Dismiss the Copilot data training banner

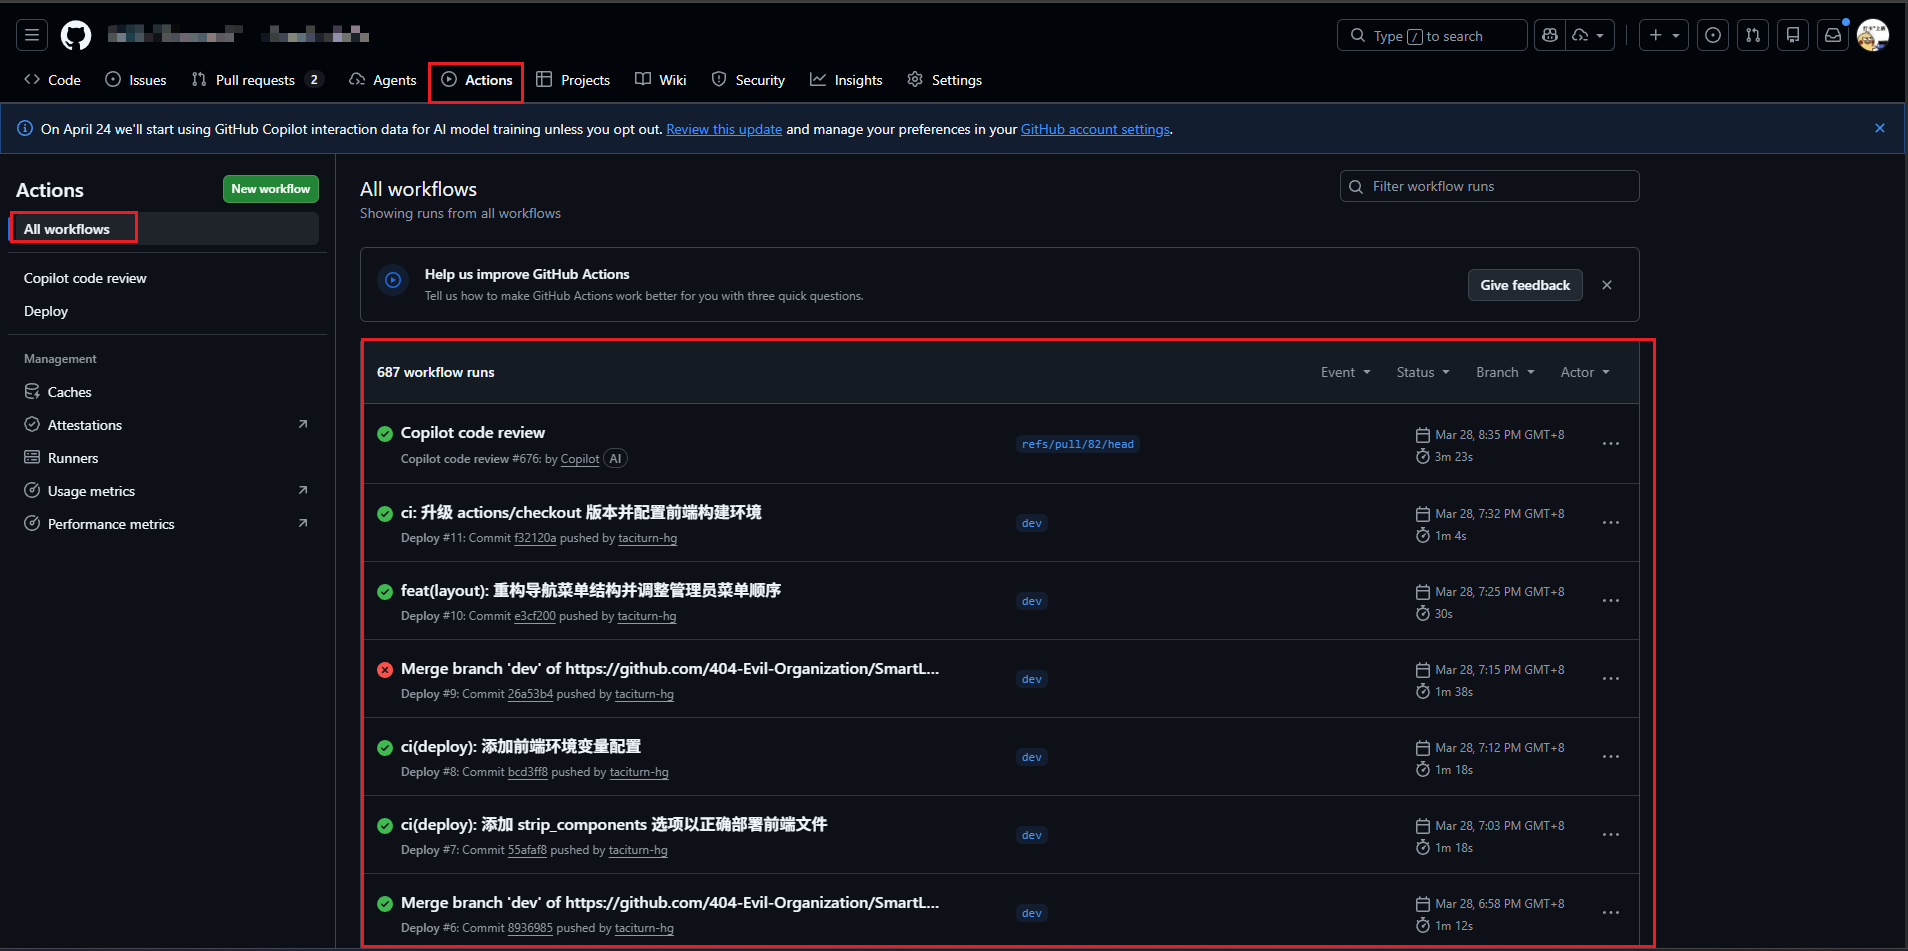[1879, 129]
